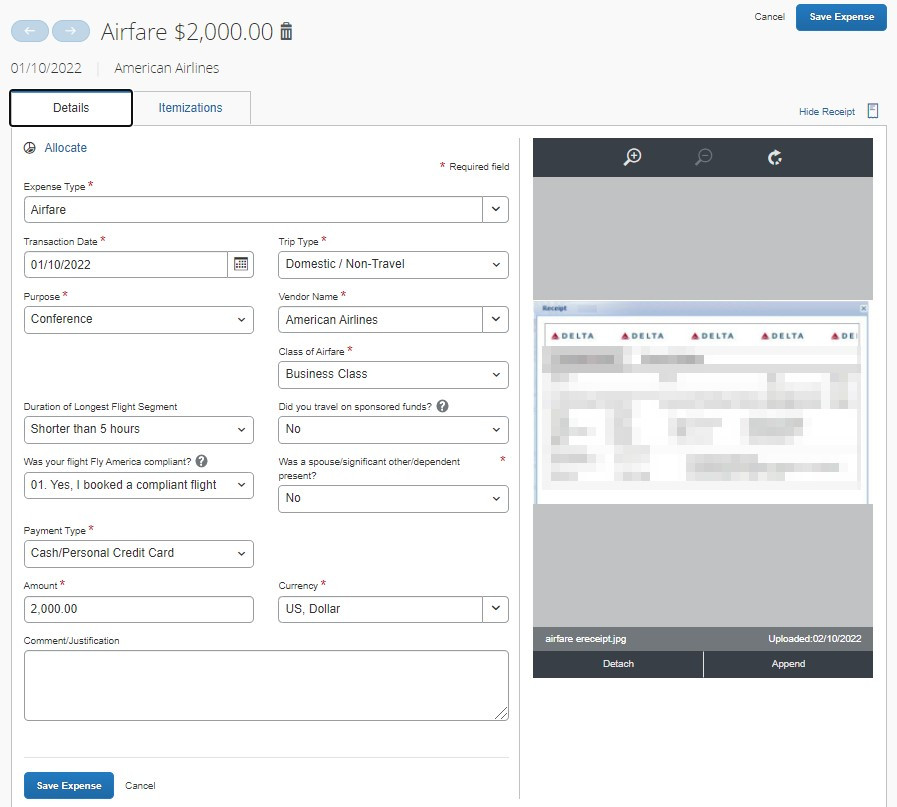Click the Comment/Justification text area
The image size is (897, 807).
[266, 685]
